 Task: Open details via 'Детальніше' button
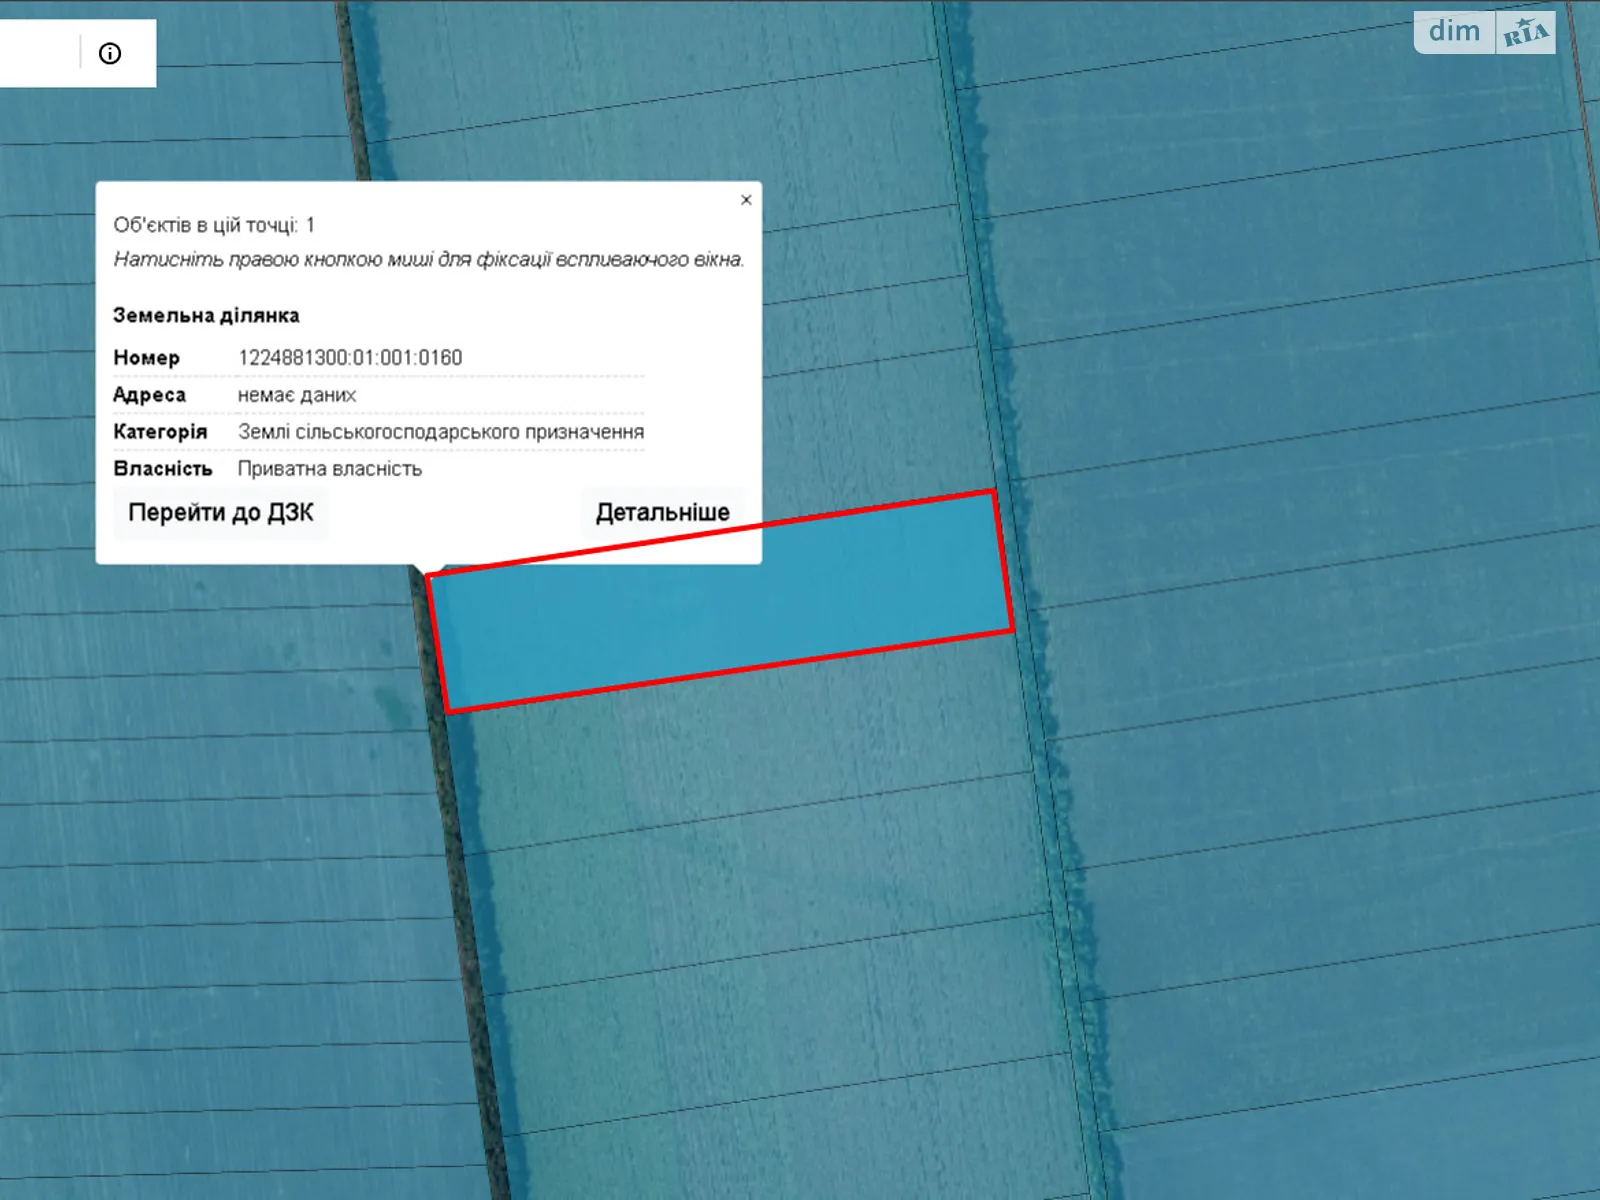662,513
